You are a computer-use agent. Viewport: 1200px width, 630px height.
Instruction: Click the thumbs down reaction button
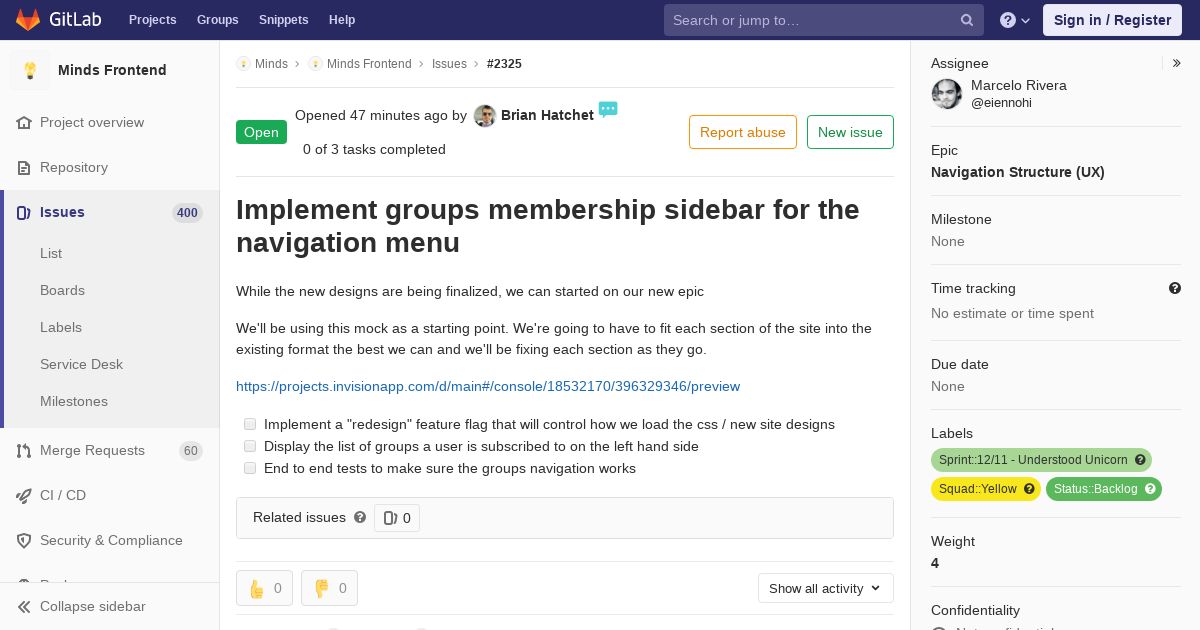pyautogui.click(x=329, y=588)
